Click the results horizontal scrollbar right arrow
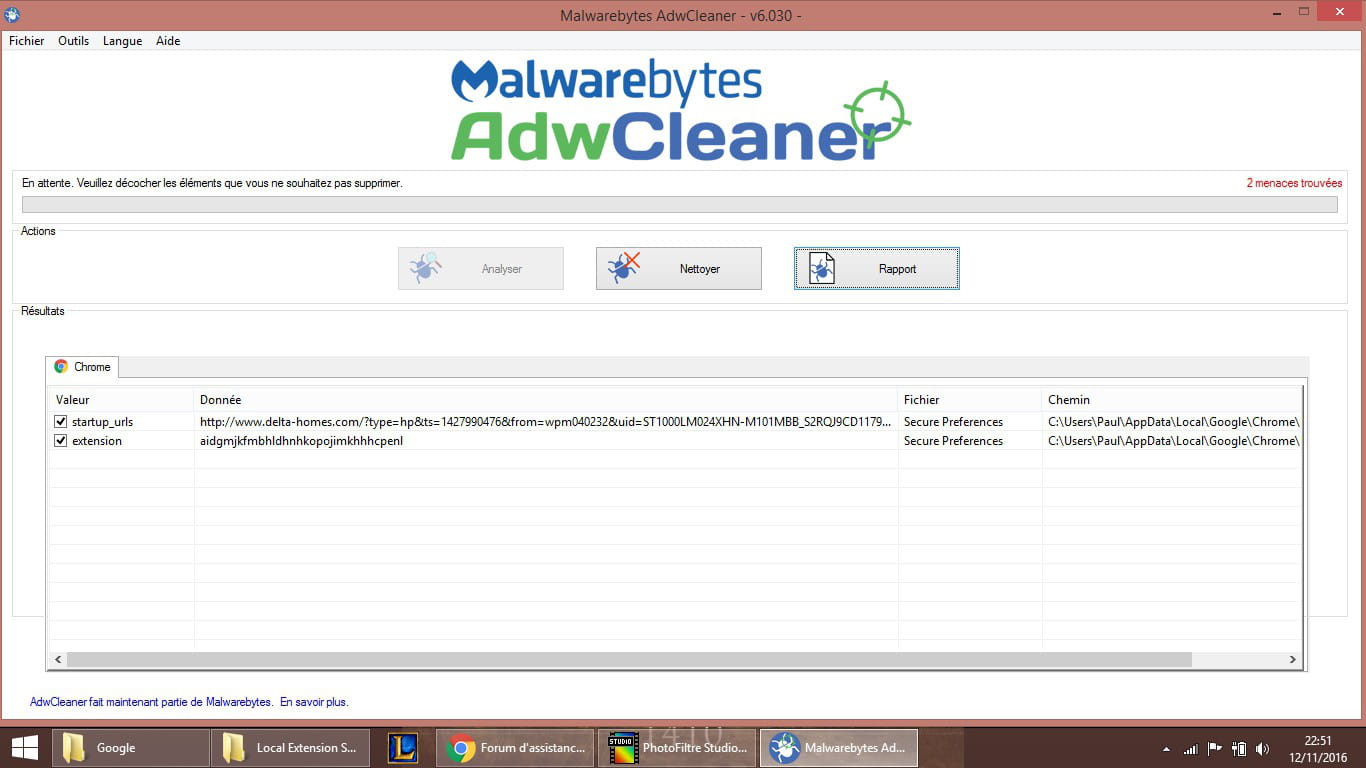 click(x=1293, y=659)
